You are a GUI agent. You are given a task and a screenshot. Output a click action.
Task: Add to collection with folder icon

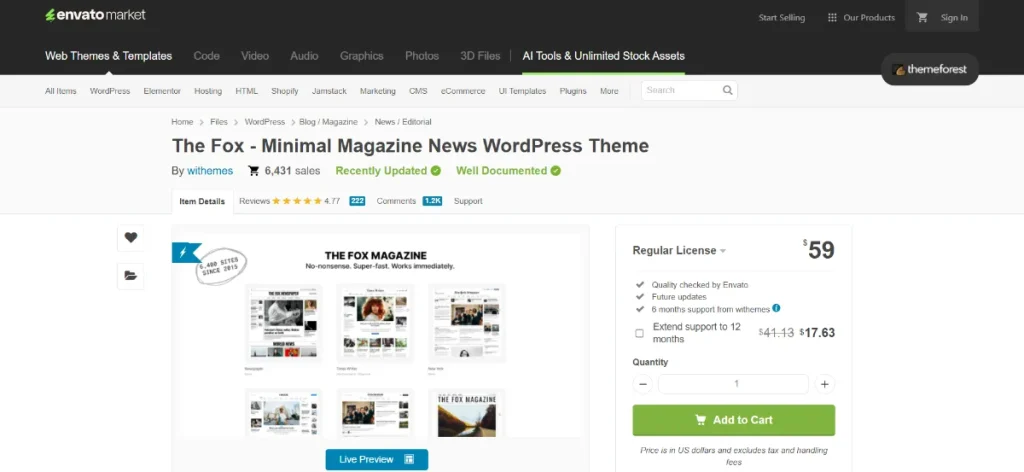point(131,276)
